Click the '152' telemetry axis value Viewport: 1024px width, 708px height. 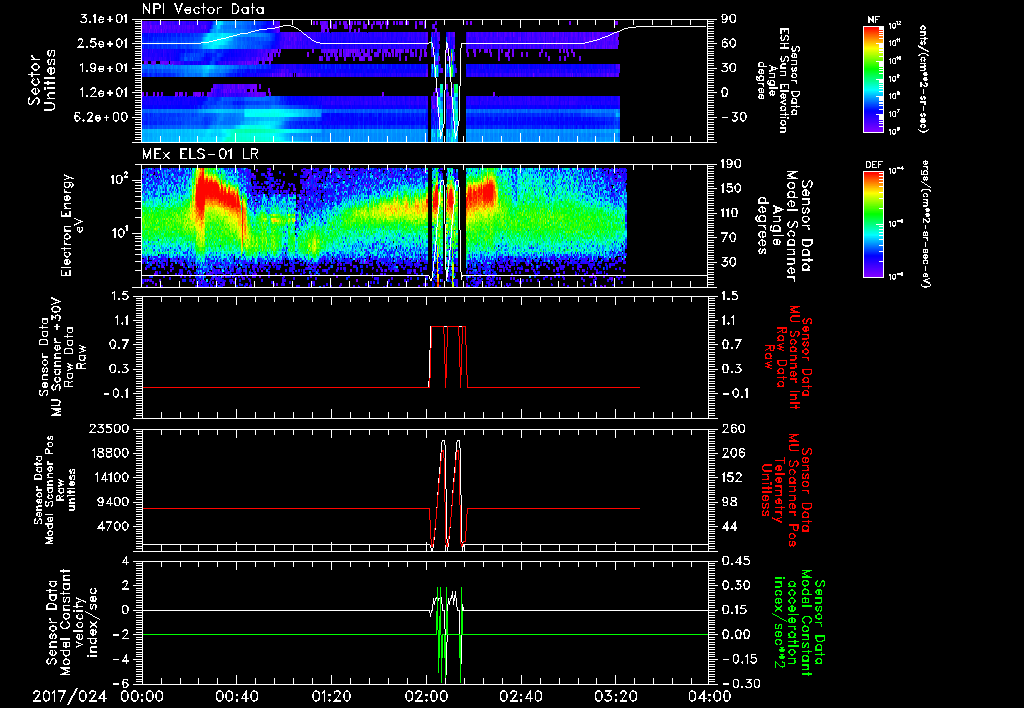(x=733, y=477)
